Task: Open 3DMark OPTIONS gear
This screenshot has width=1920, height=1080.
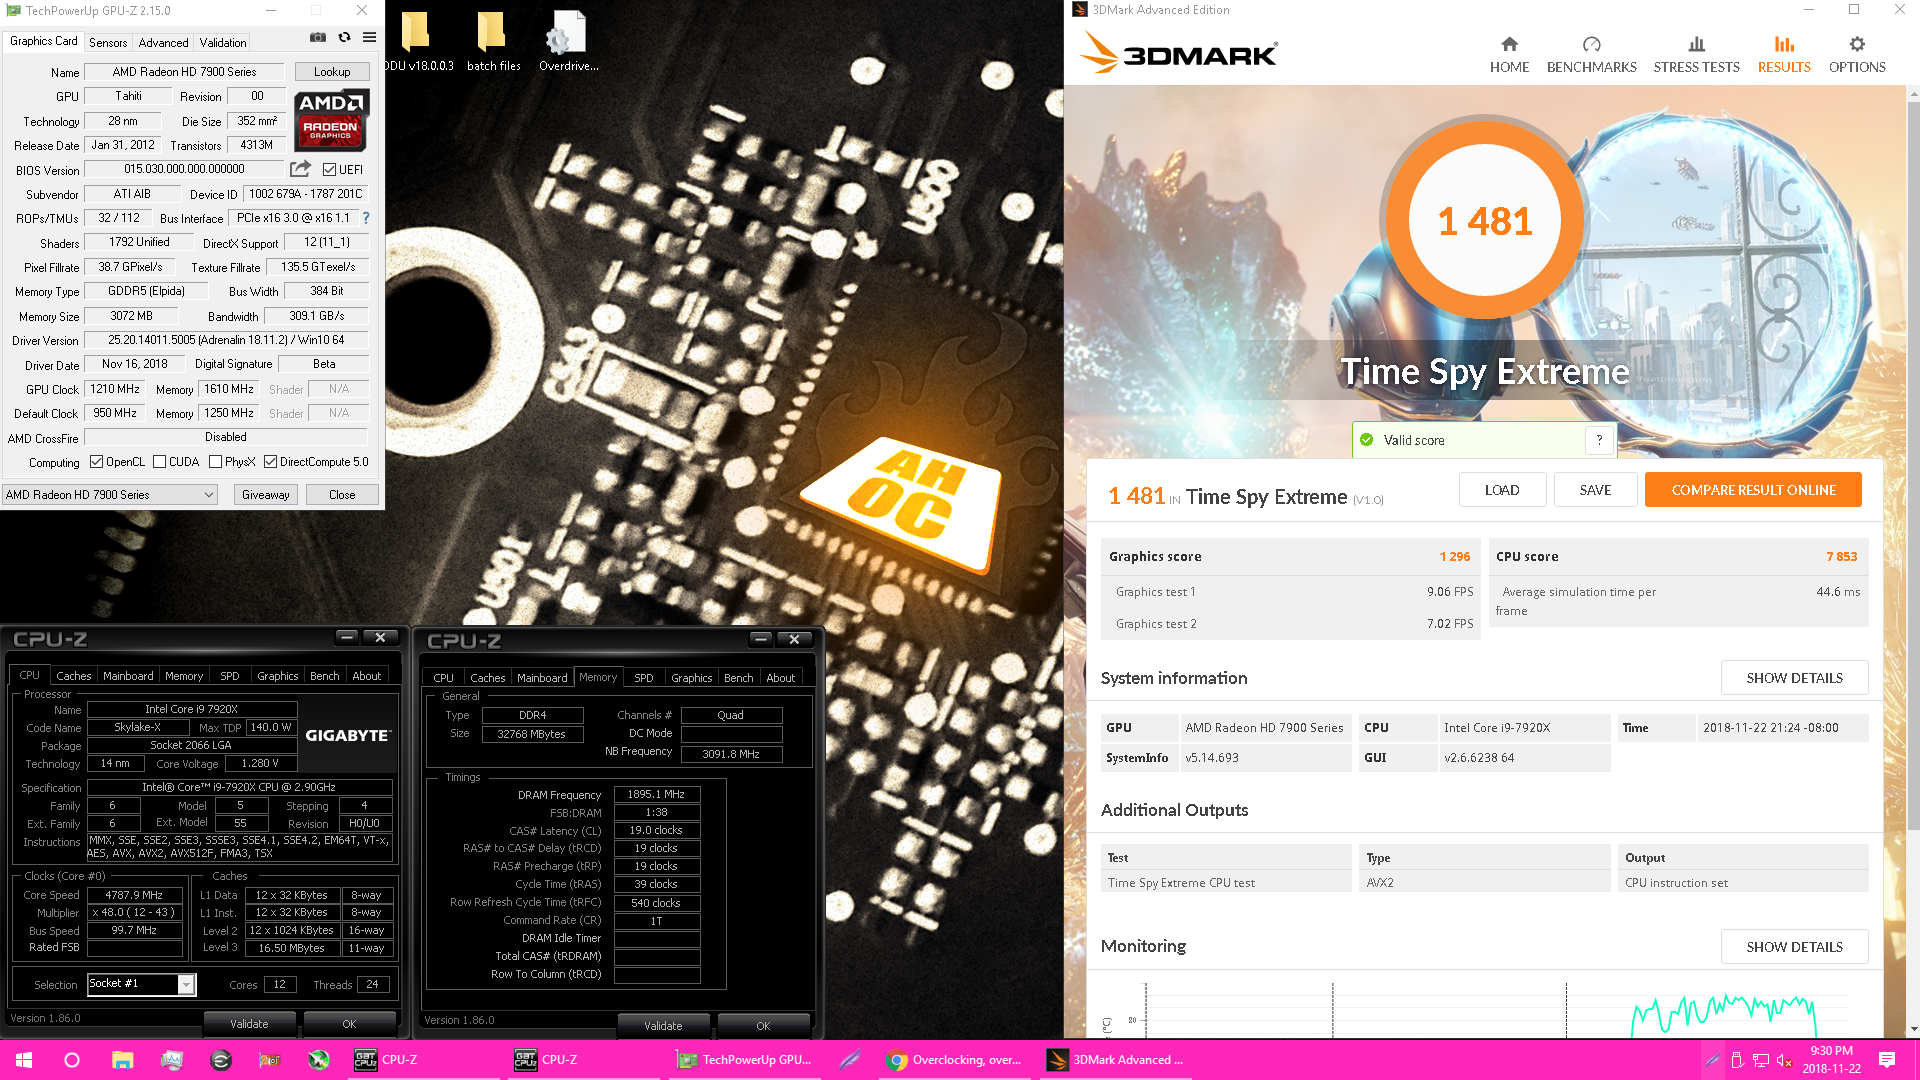Action: 1857,54
